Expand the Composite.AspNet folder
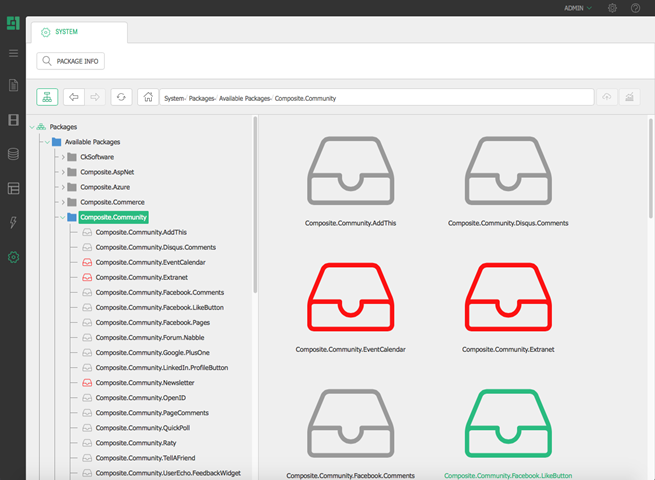The image size is (655, 480). (62, 172)
